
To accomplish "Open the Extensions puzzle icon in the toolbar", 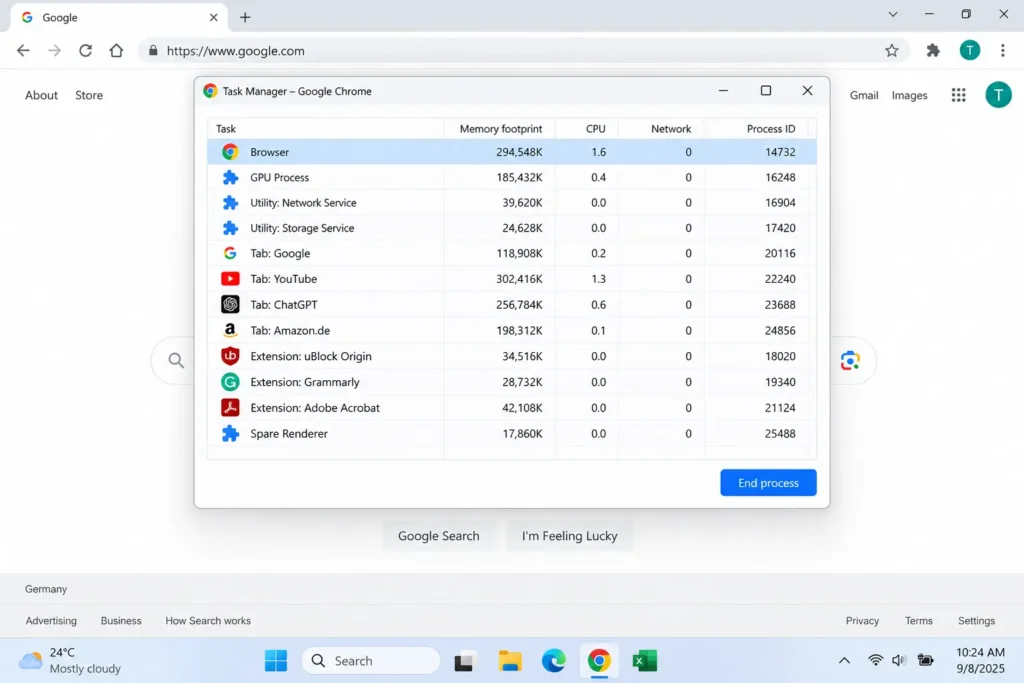I will coord(933,50).
